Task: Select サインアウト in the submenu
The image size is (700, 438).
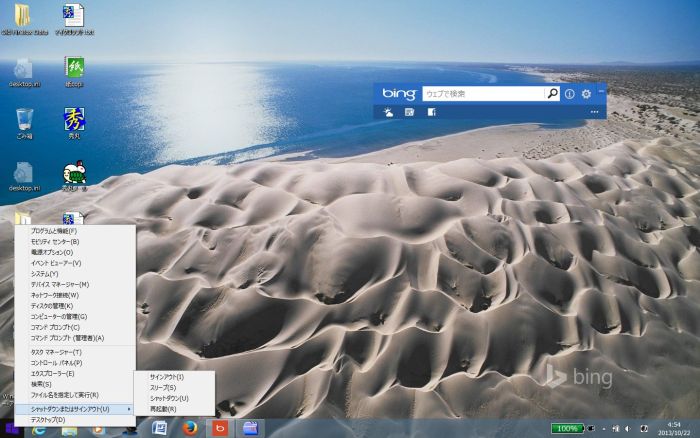Action: 167,377
